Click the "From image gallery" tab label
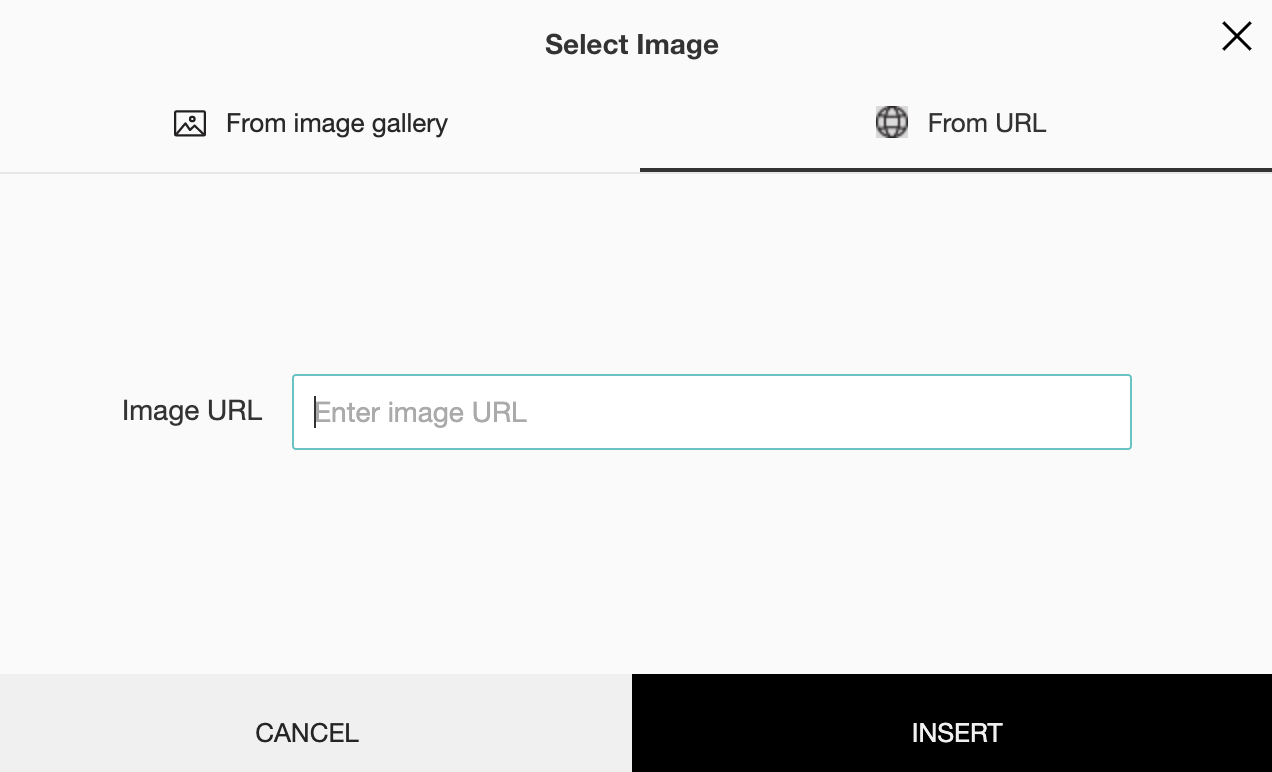 (336, 123)
